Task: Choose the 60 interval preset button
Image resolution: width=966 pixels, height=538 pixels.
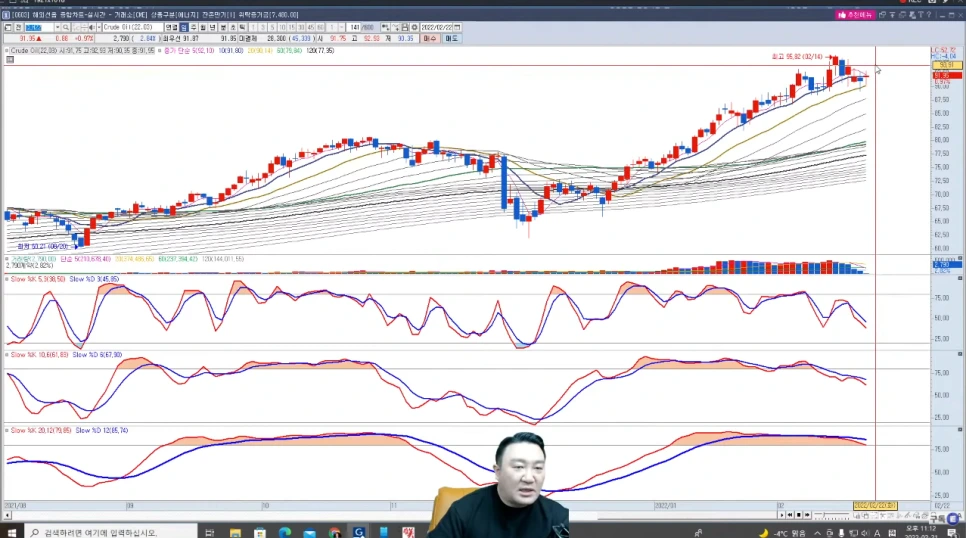Action: point(320,28)
